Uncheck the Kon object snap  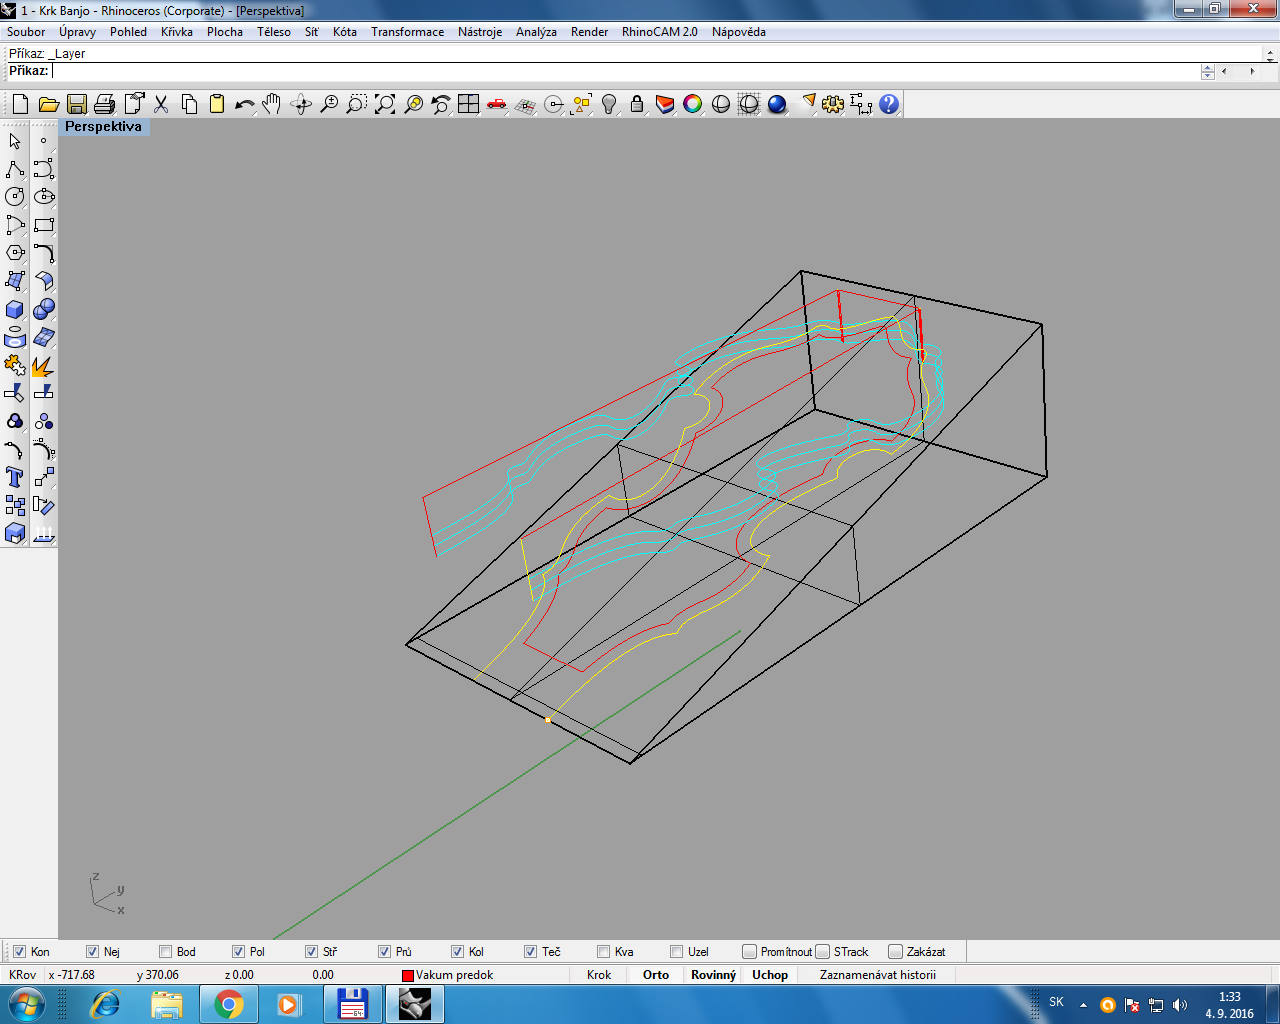[20, 952]
